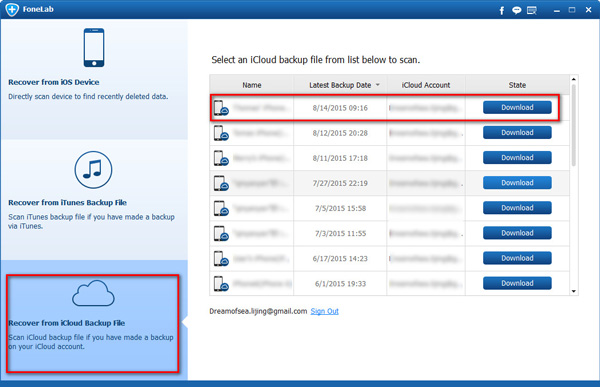Click scrollbar up arrow in backup list
600x387 pixels.
(574, 79)
